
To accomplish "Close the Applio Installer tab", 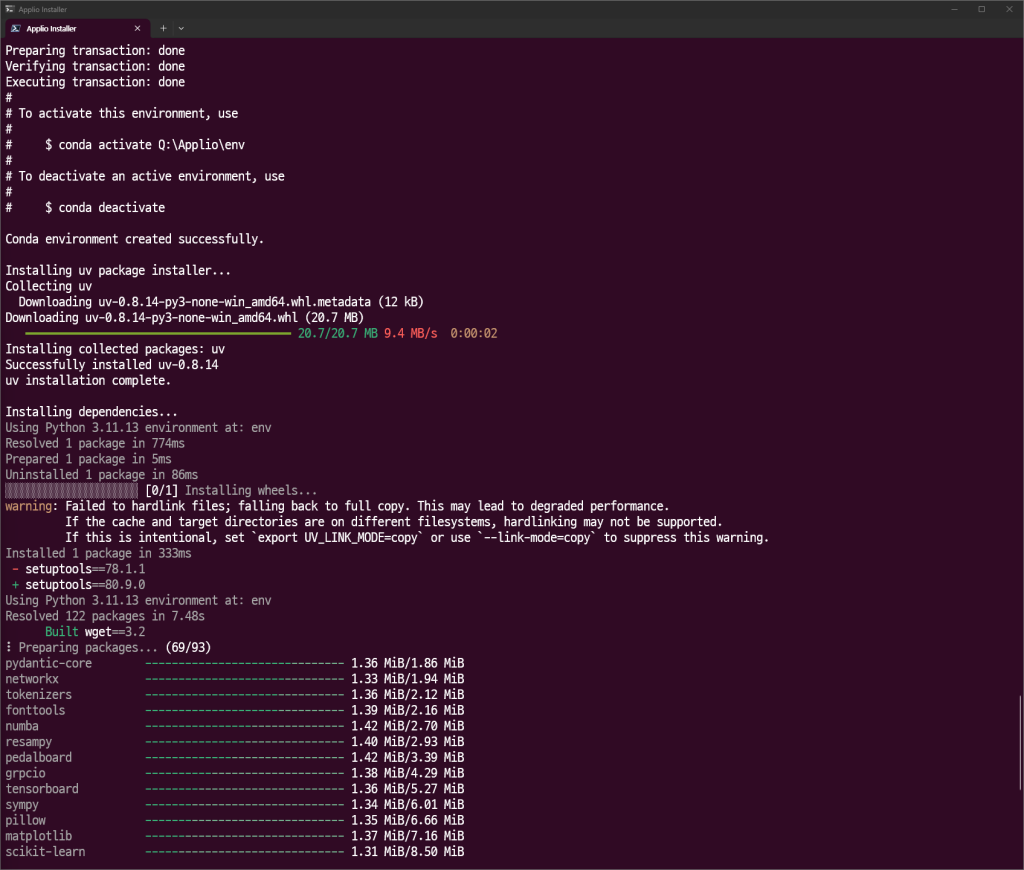I will [139, 28].
